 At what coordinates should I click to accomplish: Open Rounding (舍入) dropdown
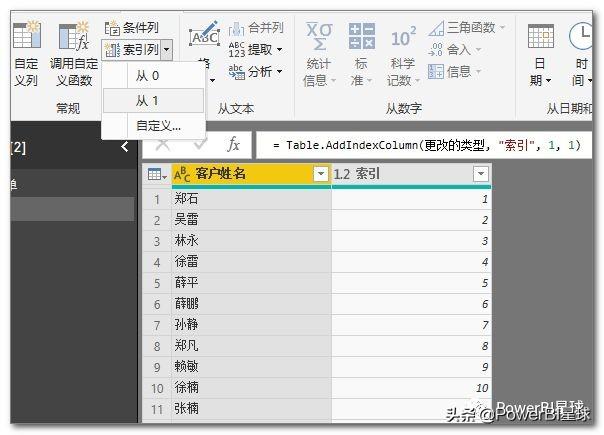click(455, 50)
